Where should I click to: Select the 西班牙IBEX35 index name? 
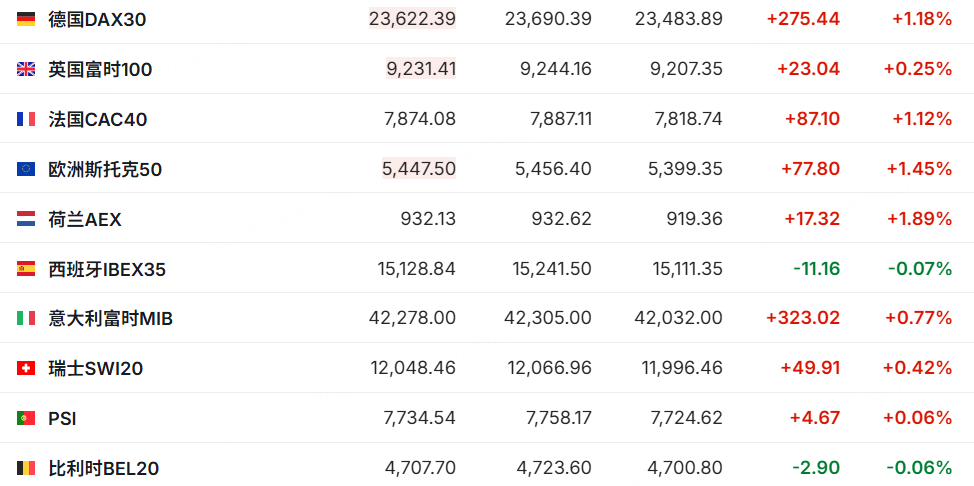[107, 269]
